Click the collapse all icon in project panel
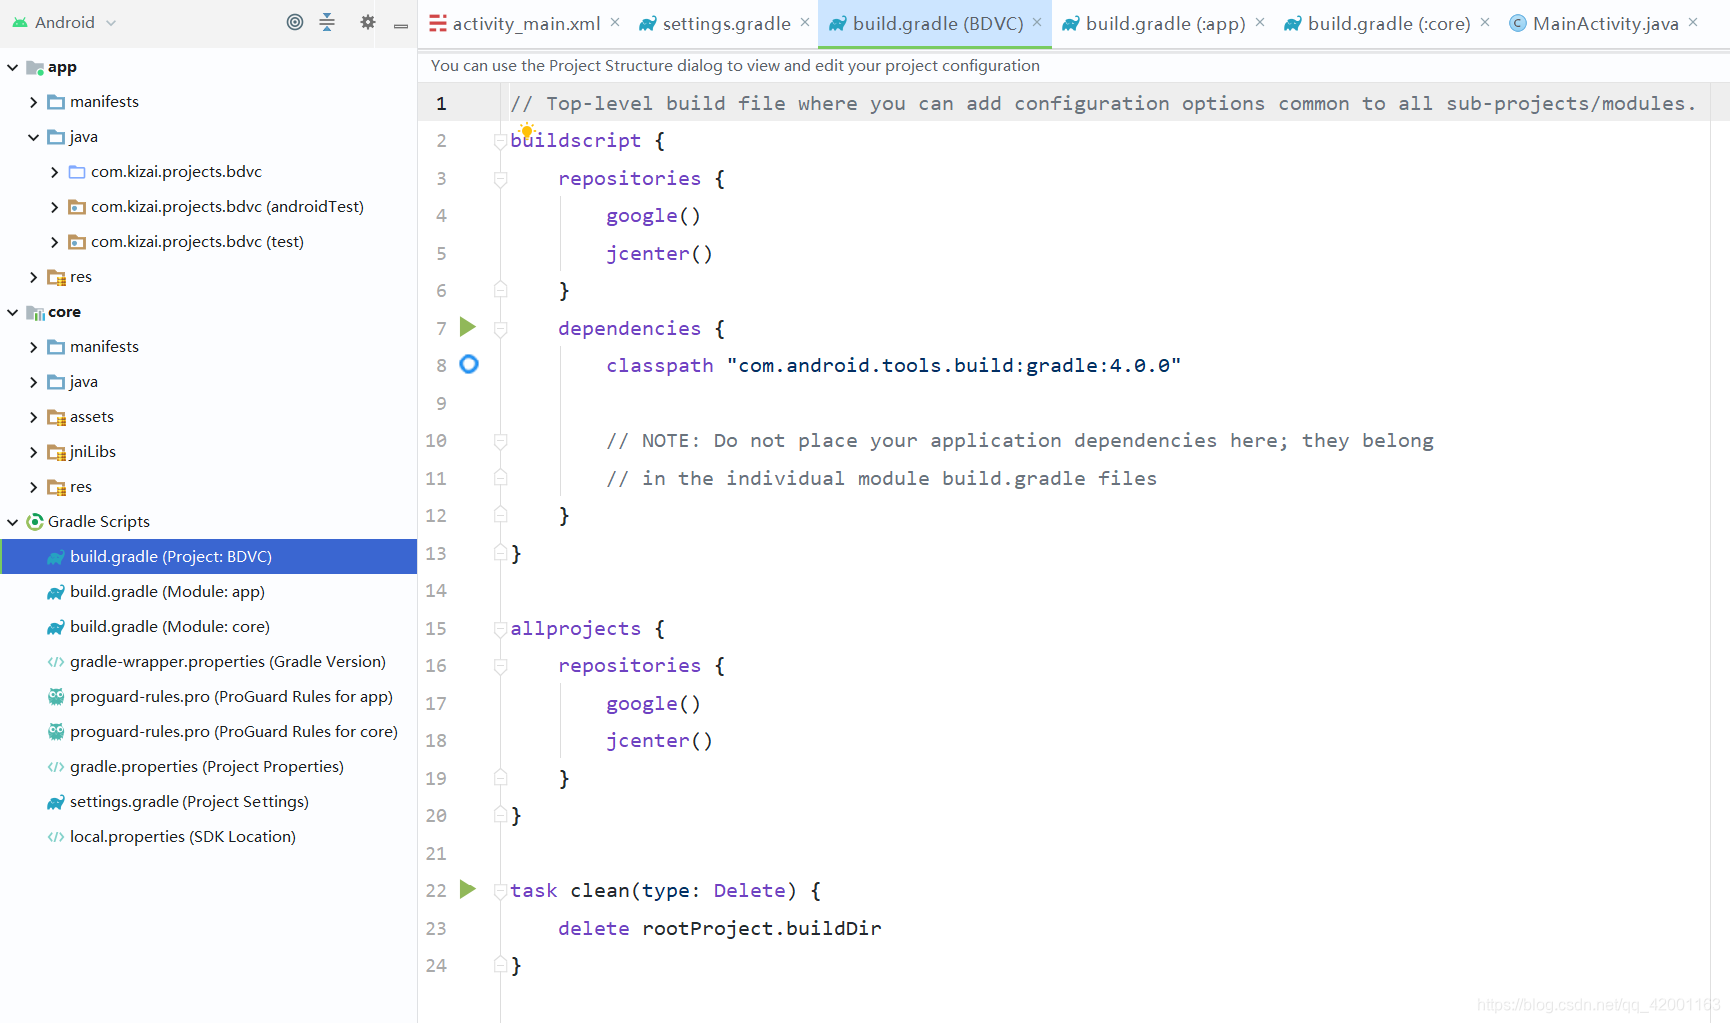Image resolution: width=1730 pixels, height=1023 pixels. (x=327, y=22)
